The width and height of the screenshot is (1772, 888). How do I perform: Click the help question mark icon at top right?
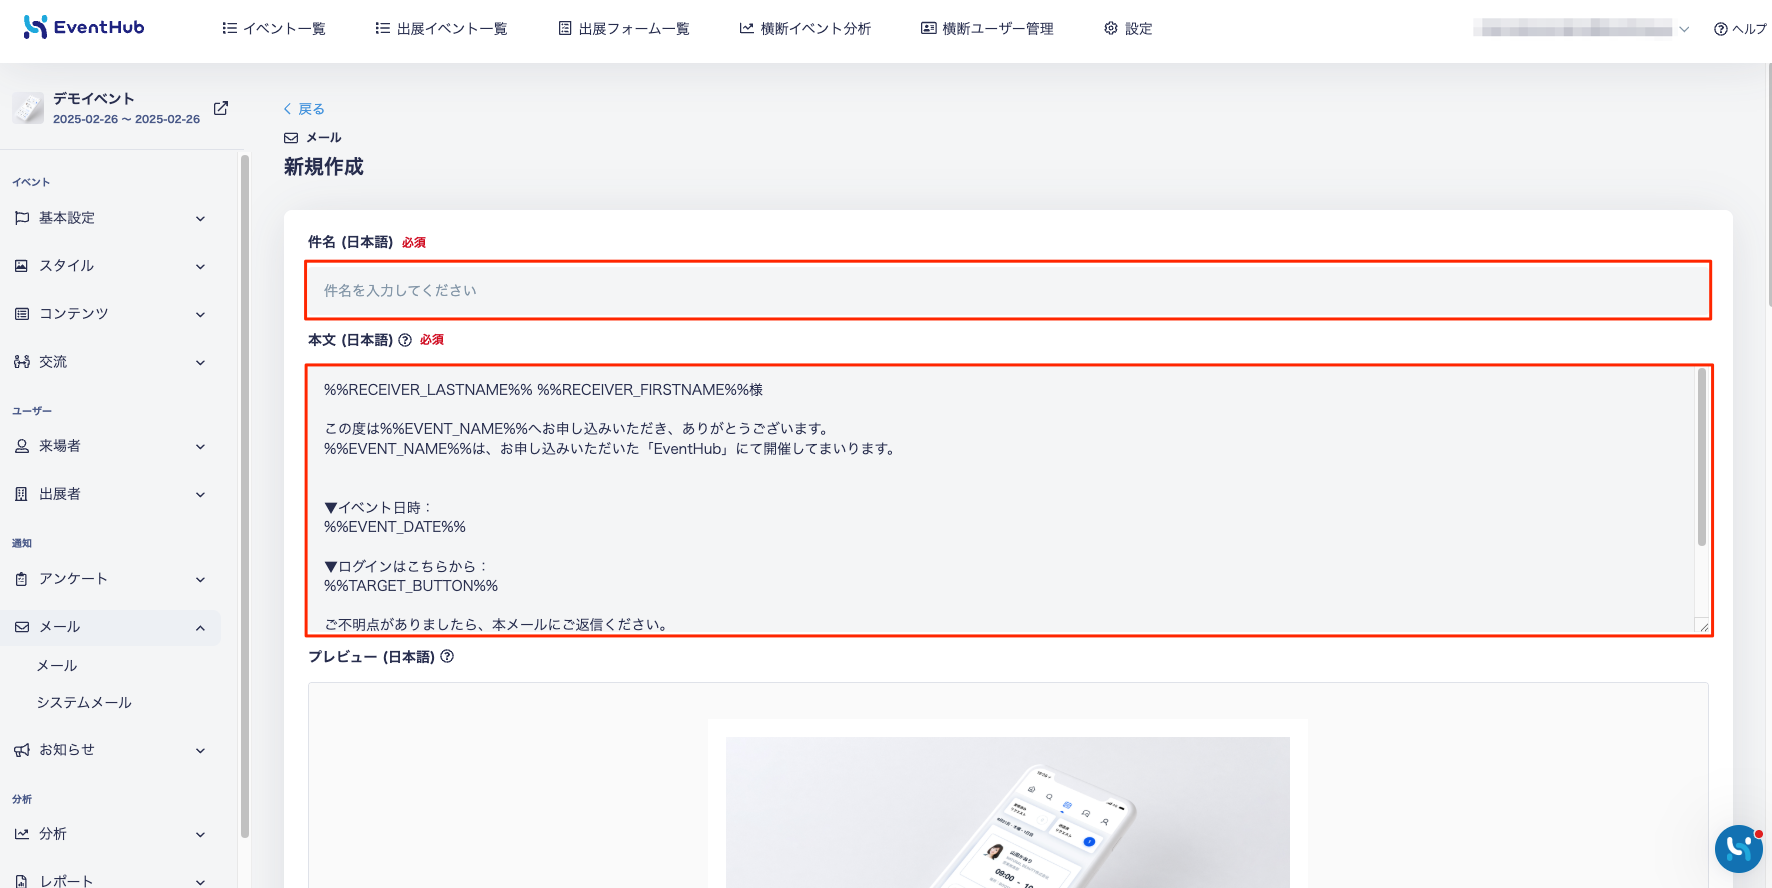(1721, 29)
